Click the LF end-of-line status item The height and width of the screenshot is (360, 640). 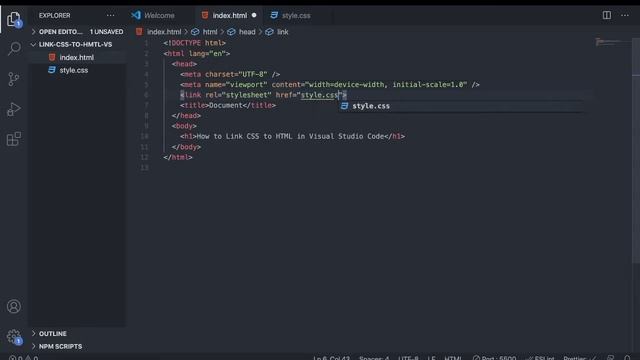[x=431, y=358]
